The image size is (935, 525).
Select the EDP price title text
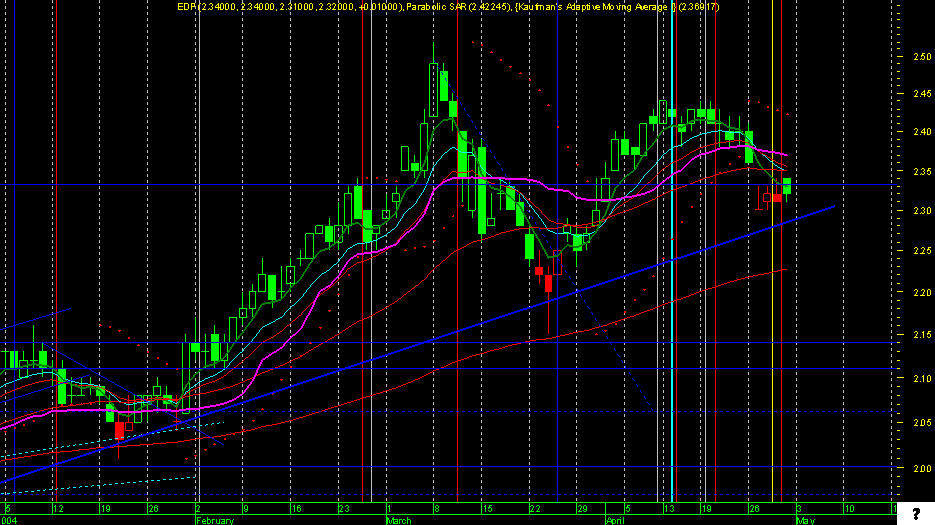coord(290,7)
